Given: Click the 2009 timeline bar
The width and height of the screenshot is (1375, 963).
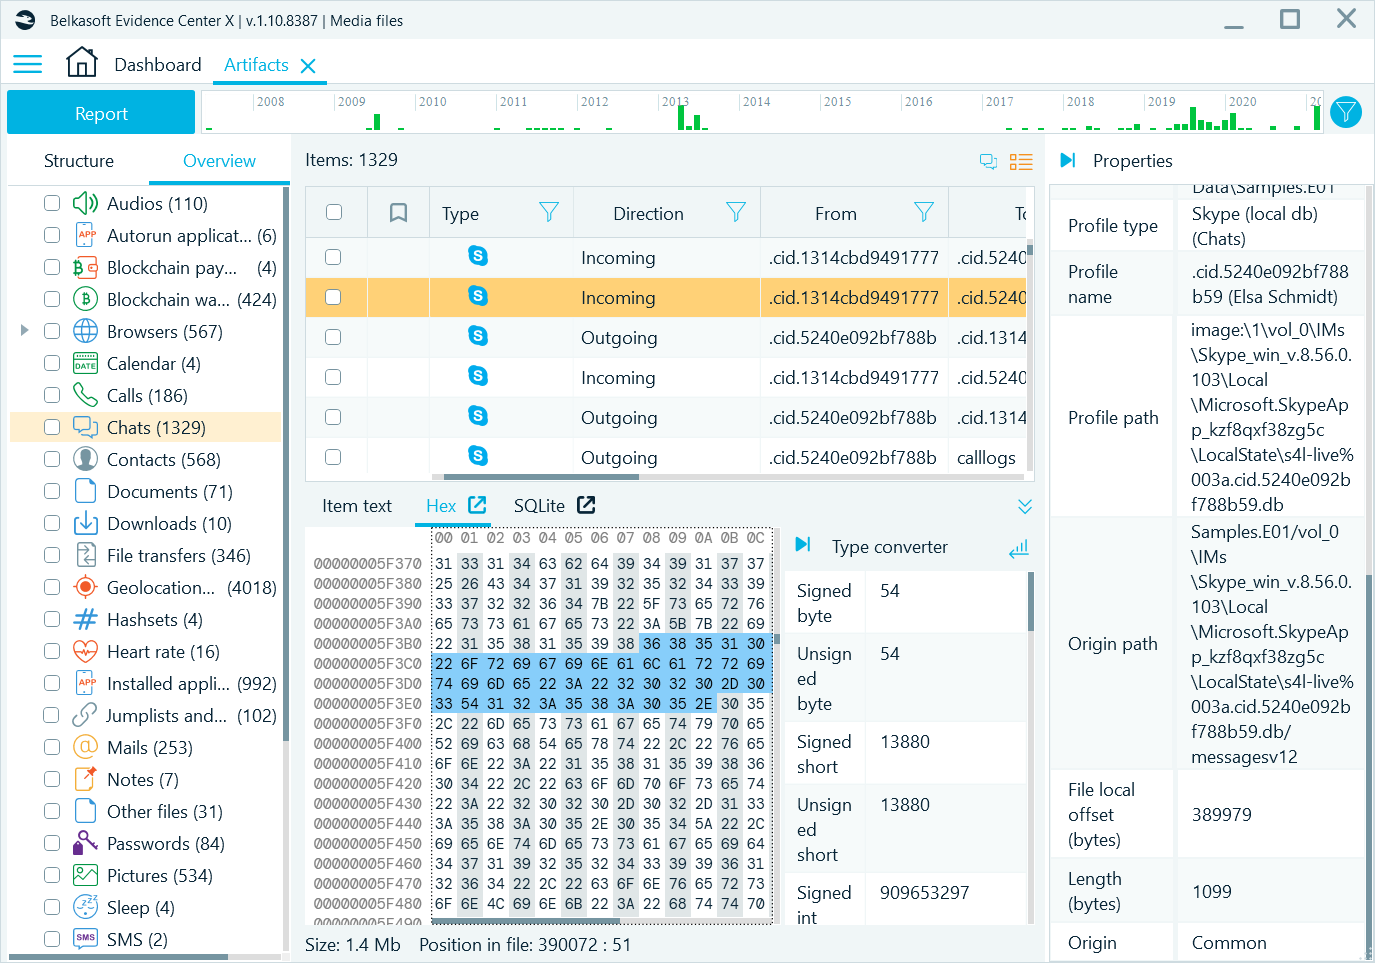Looking at the screenshot, I should click(x=377, y=122).
